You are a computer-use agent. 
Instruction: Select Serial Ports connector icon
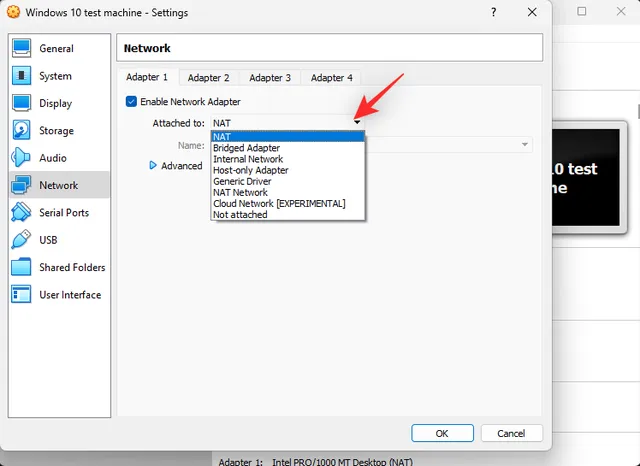(22, 213)
